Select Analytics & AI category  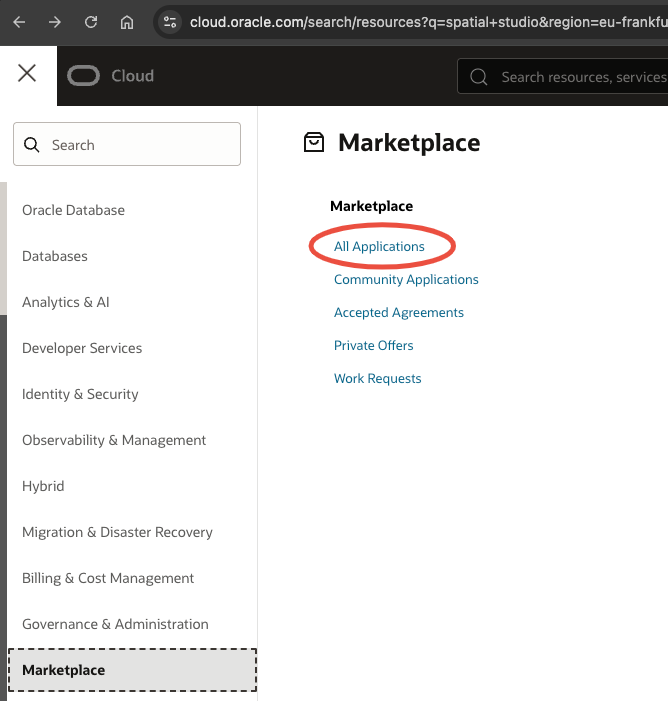point(65,302)
